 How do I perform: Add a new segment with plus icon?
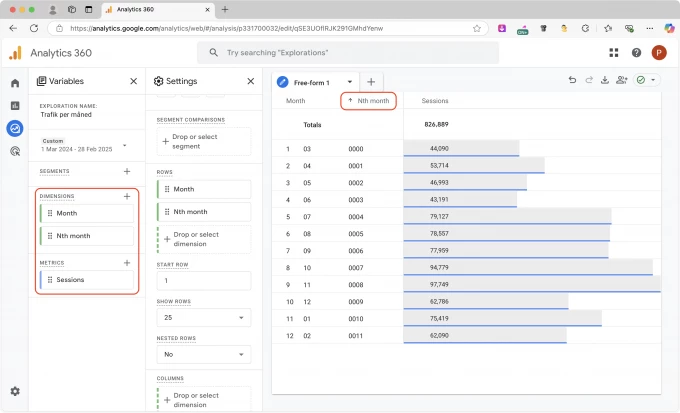(x=127, y=171)
